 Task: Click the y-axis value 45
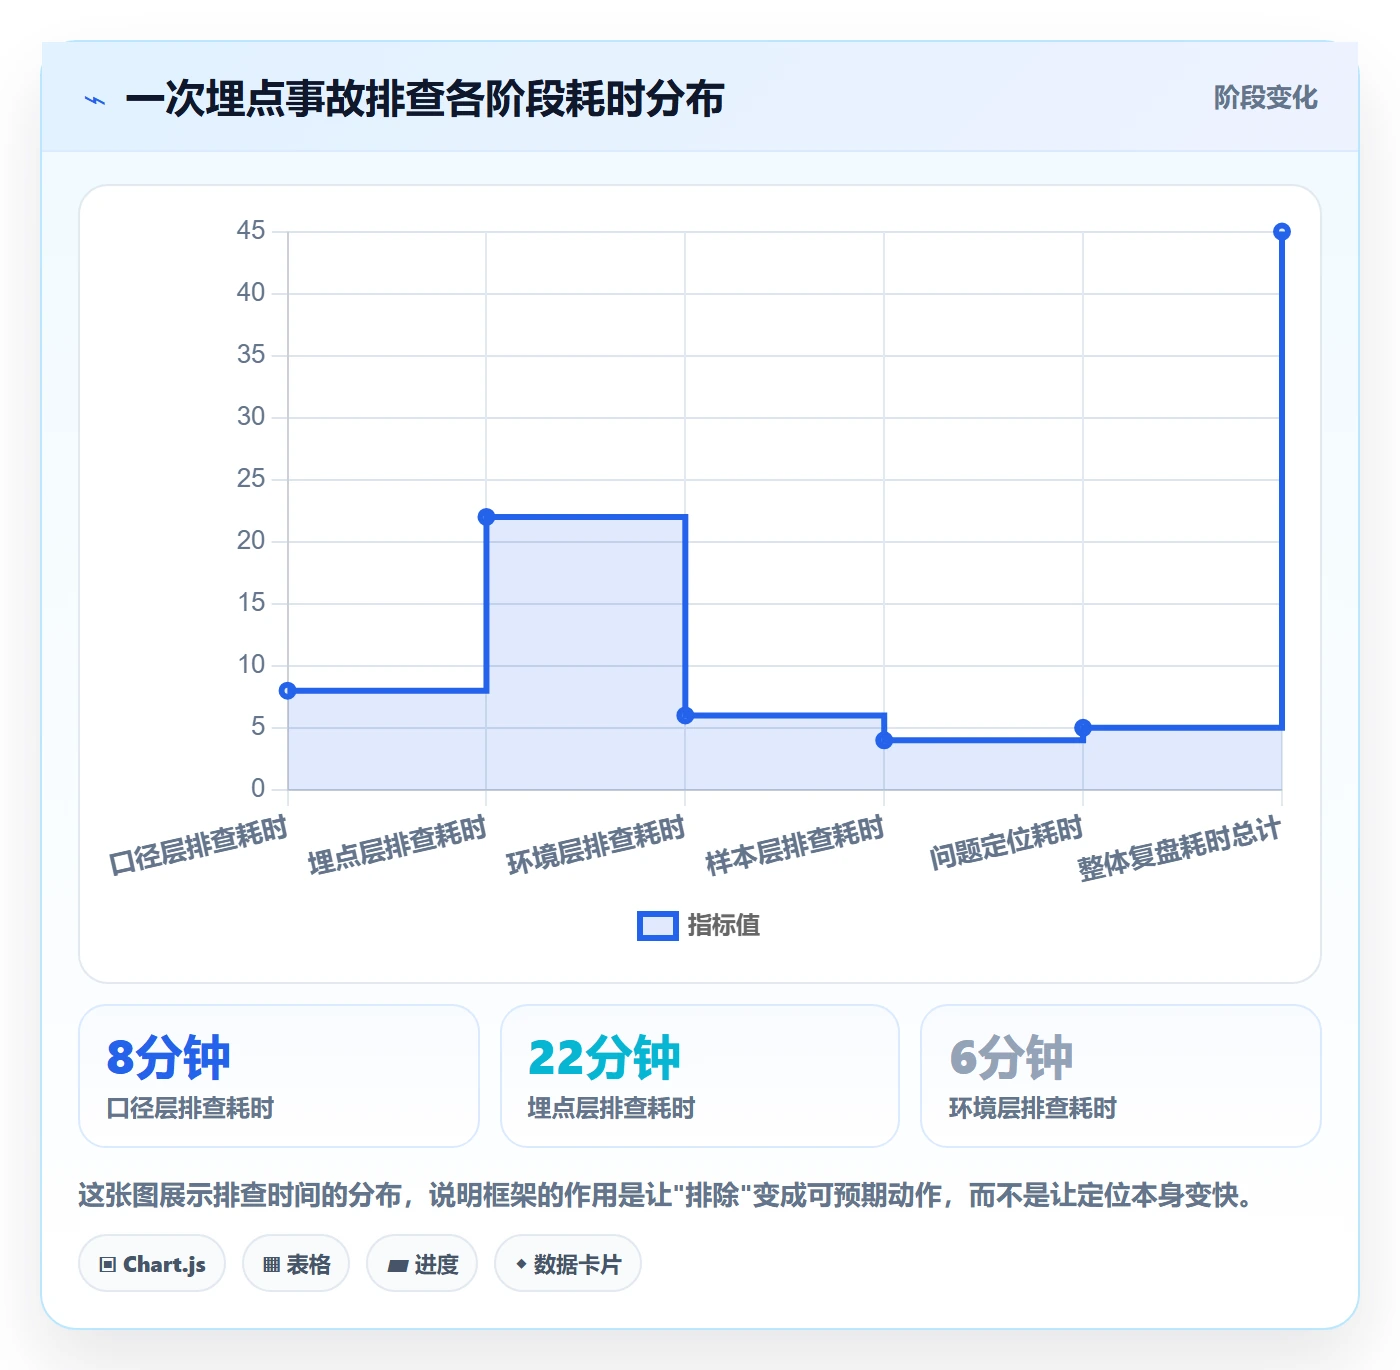coord(251,231)
